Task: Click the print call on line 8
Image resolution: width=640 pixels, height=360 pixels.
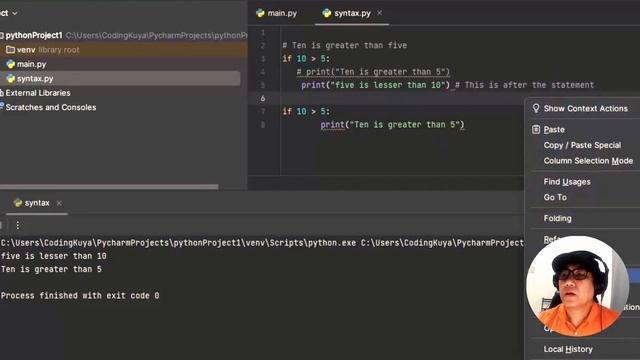Action: pyautogui.click(x=392, y=124)
